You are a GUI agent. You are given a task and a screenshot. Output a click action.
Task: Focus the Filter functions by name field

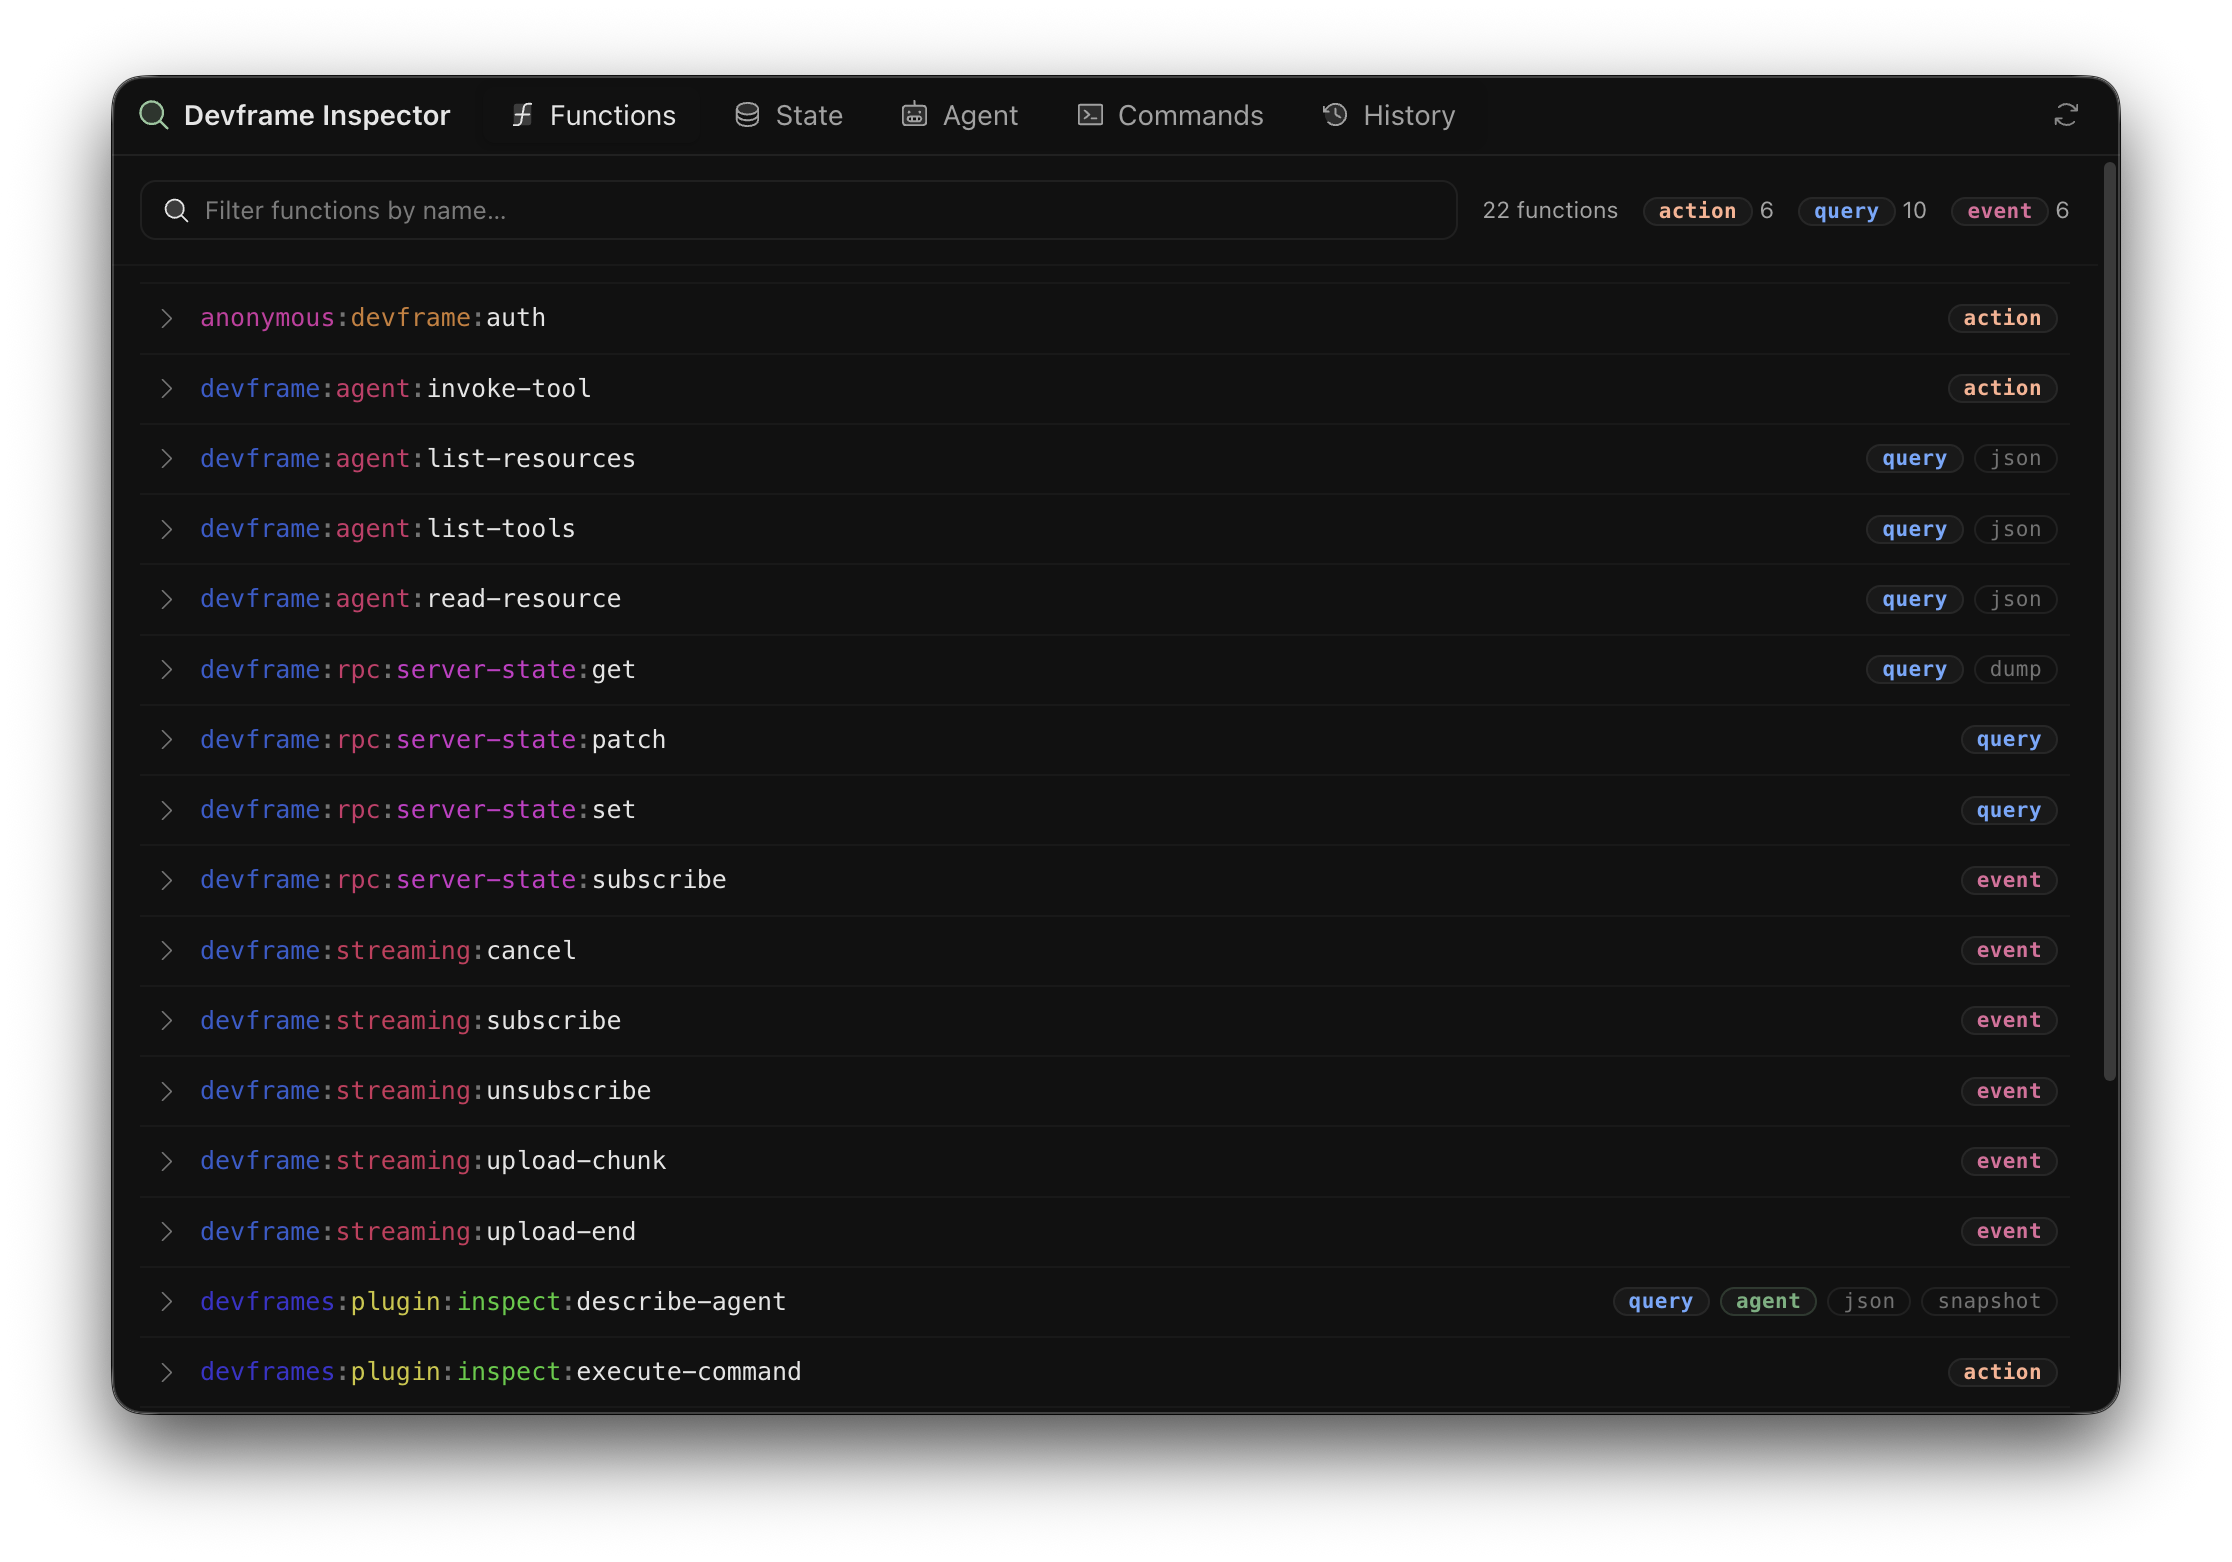(798, 210)
